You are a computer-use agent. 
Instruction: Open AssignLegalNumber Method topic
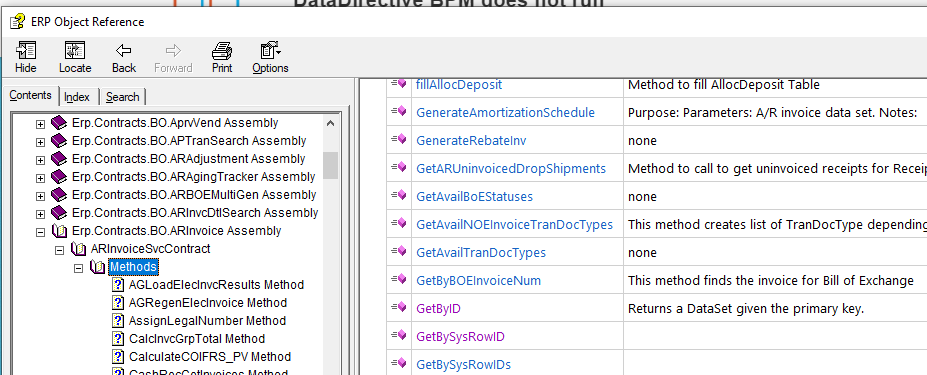208,321
